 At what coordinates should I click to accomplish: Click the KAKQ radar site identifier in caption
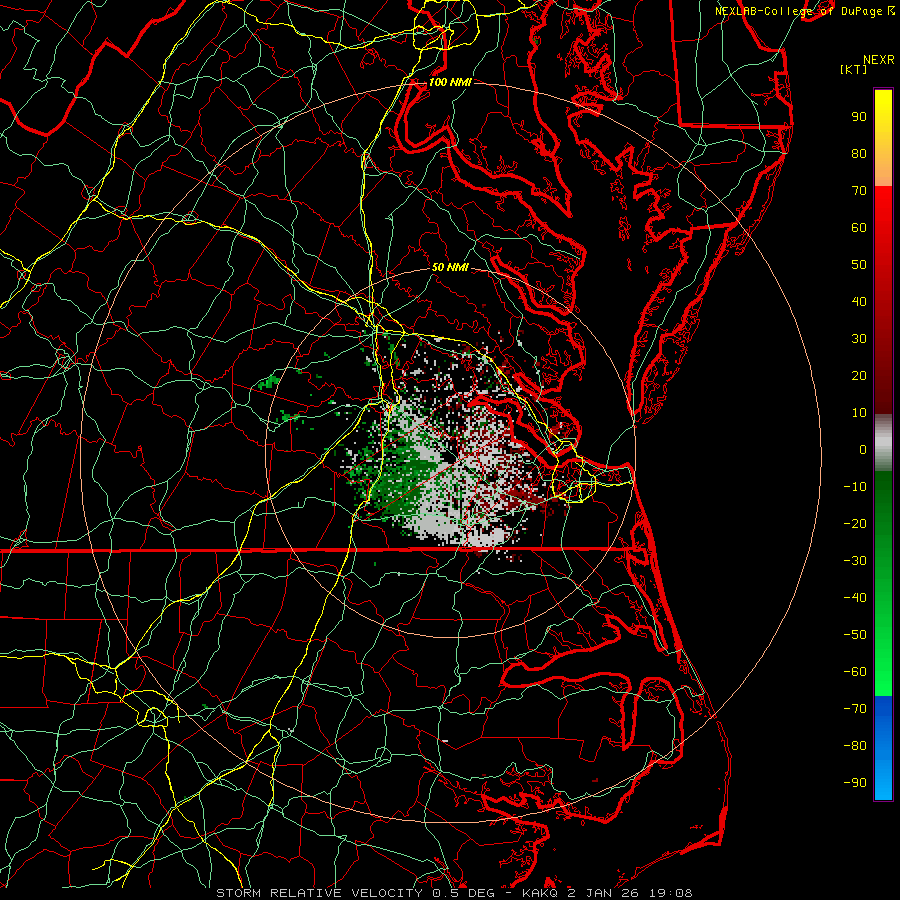click(x=539, y=893)
